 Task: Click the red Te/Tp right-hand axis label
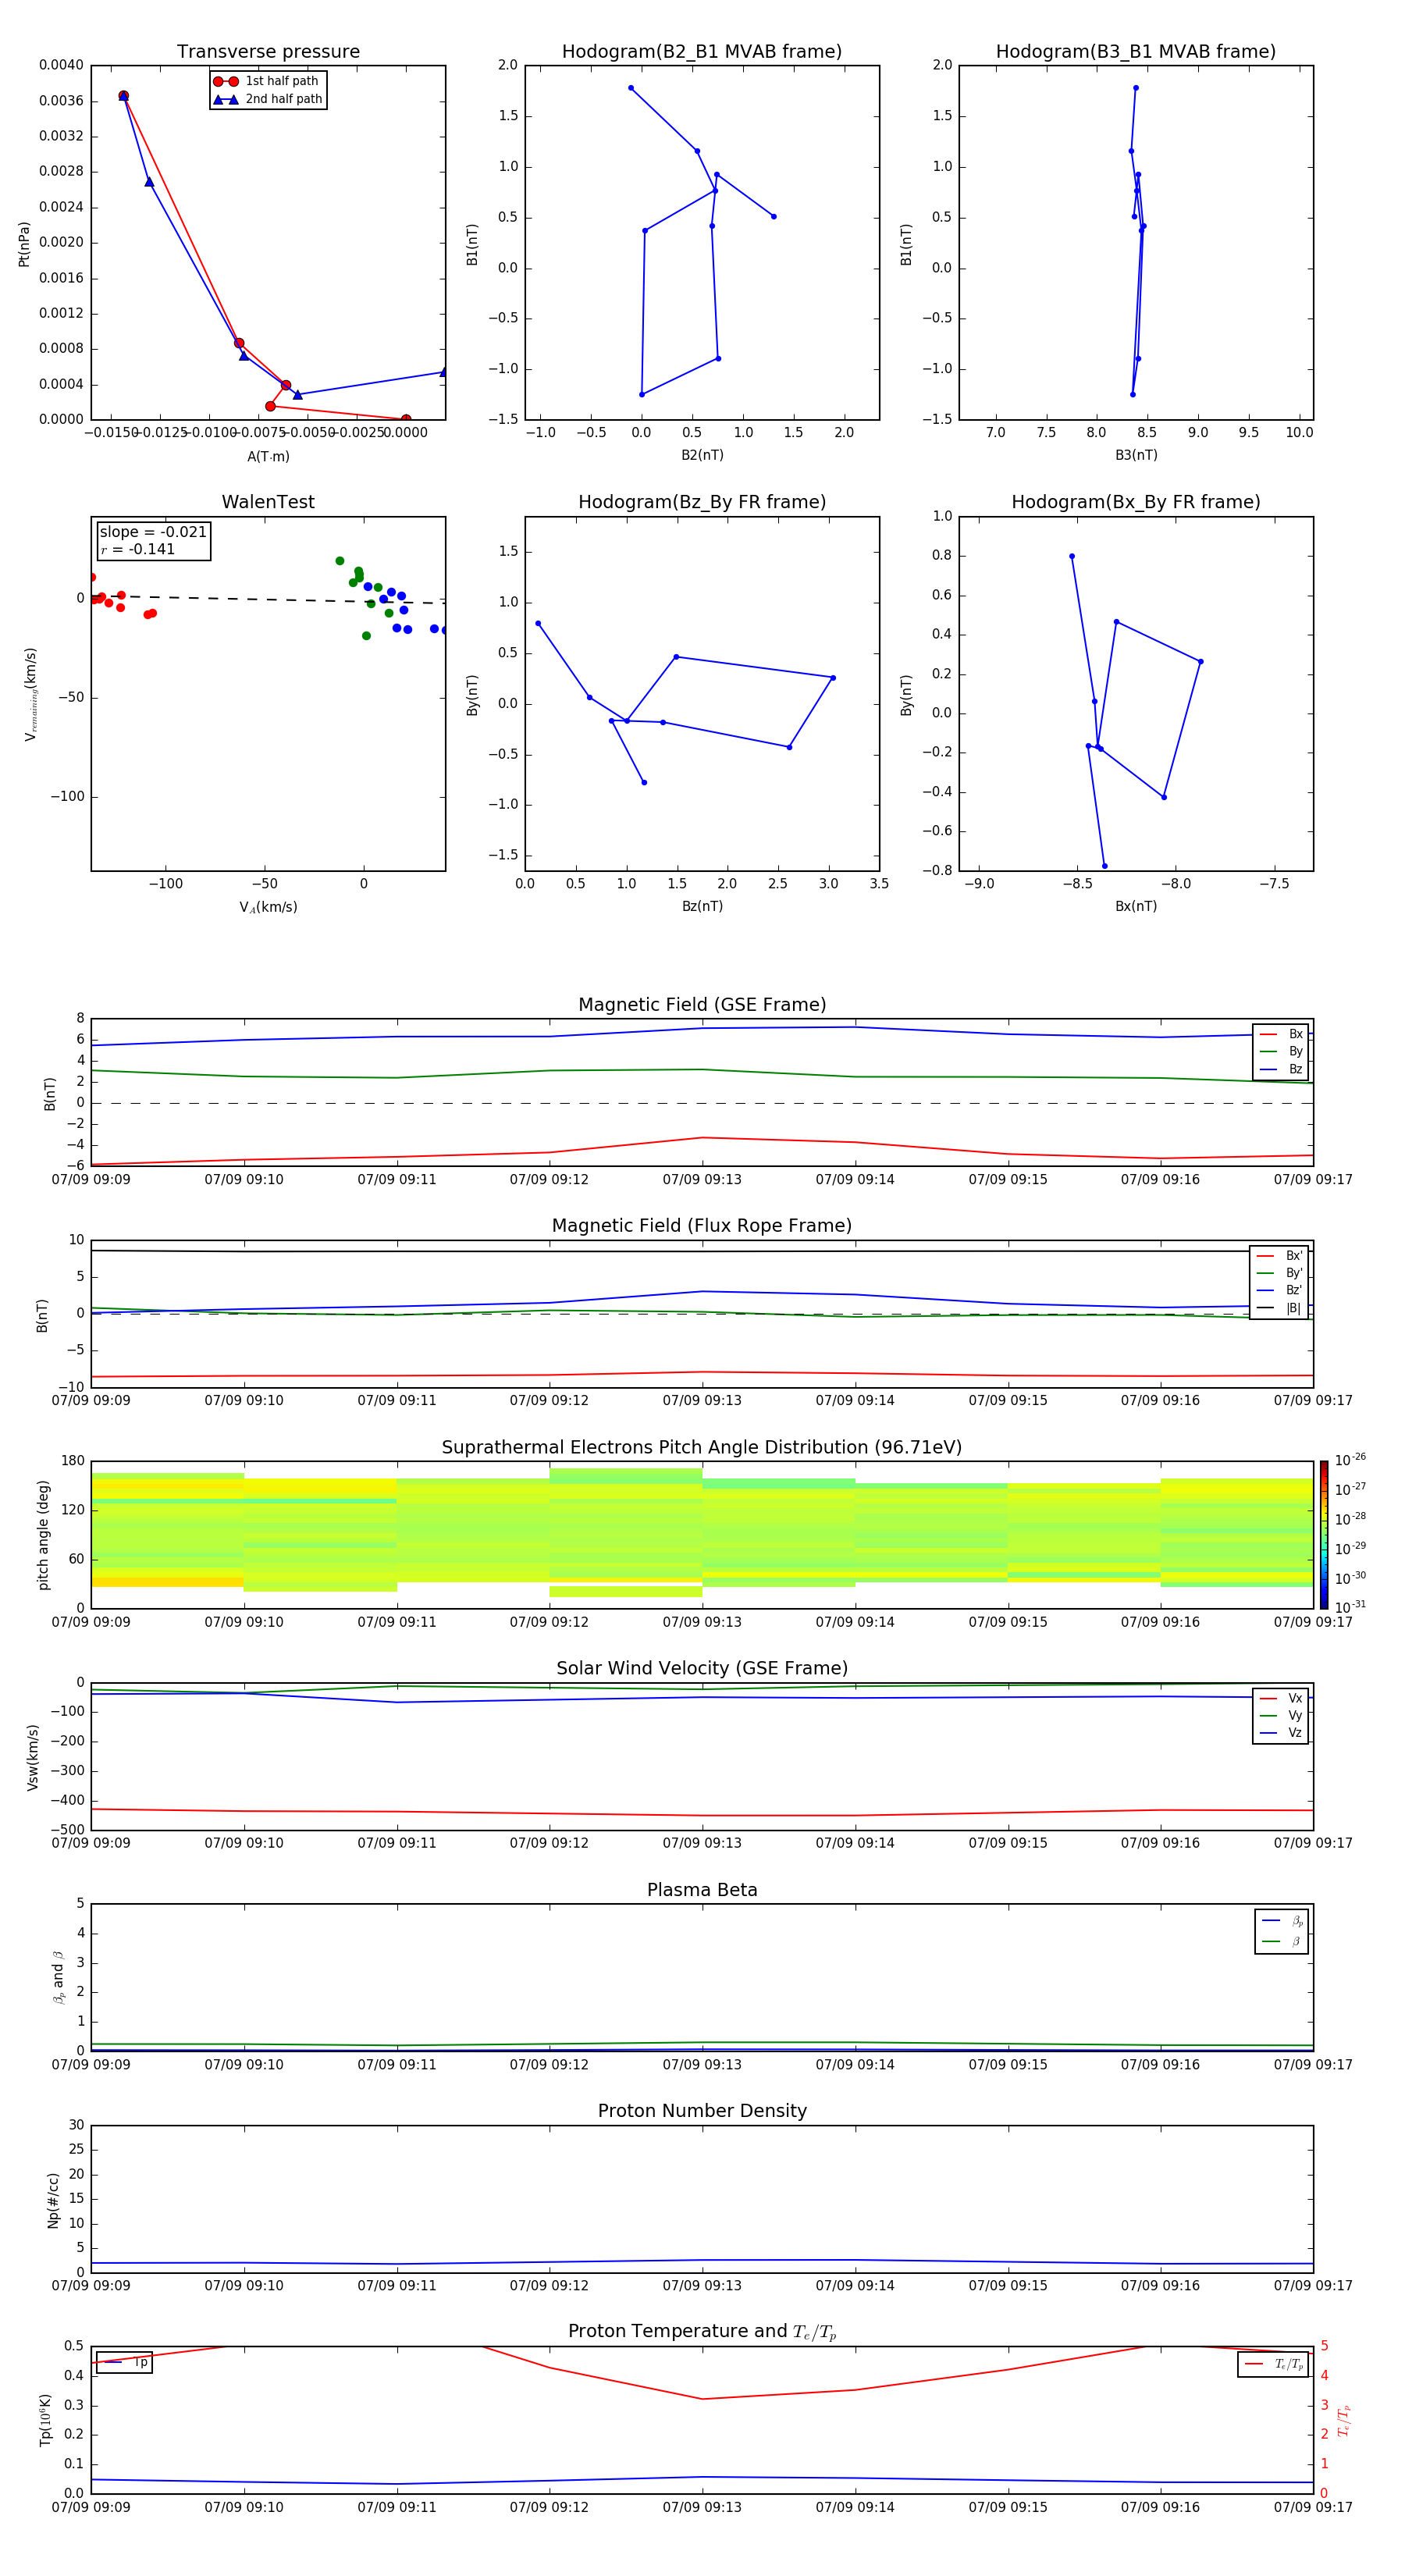1344,2420
